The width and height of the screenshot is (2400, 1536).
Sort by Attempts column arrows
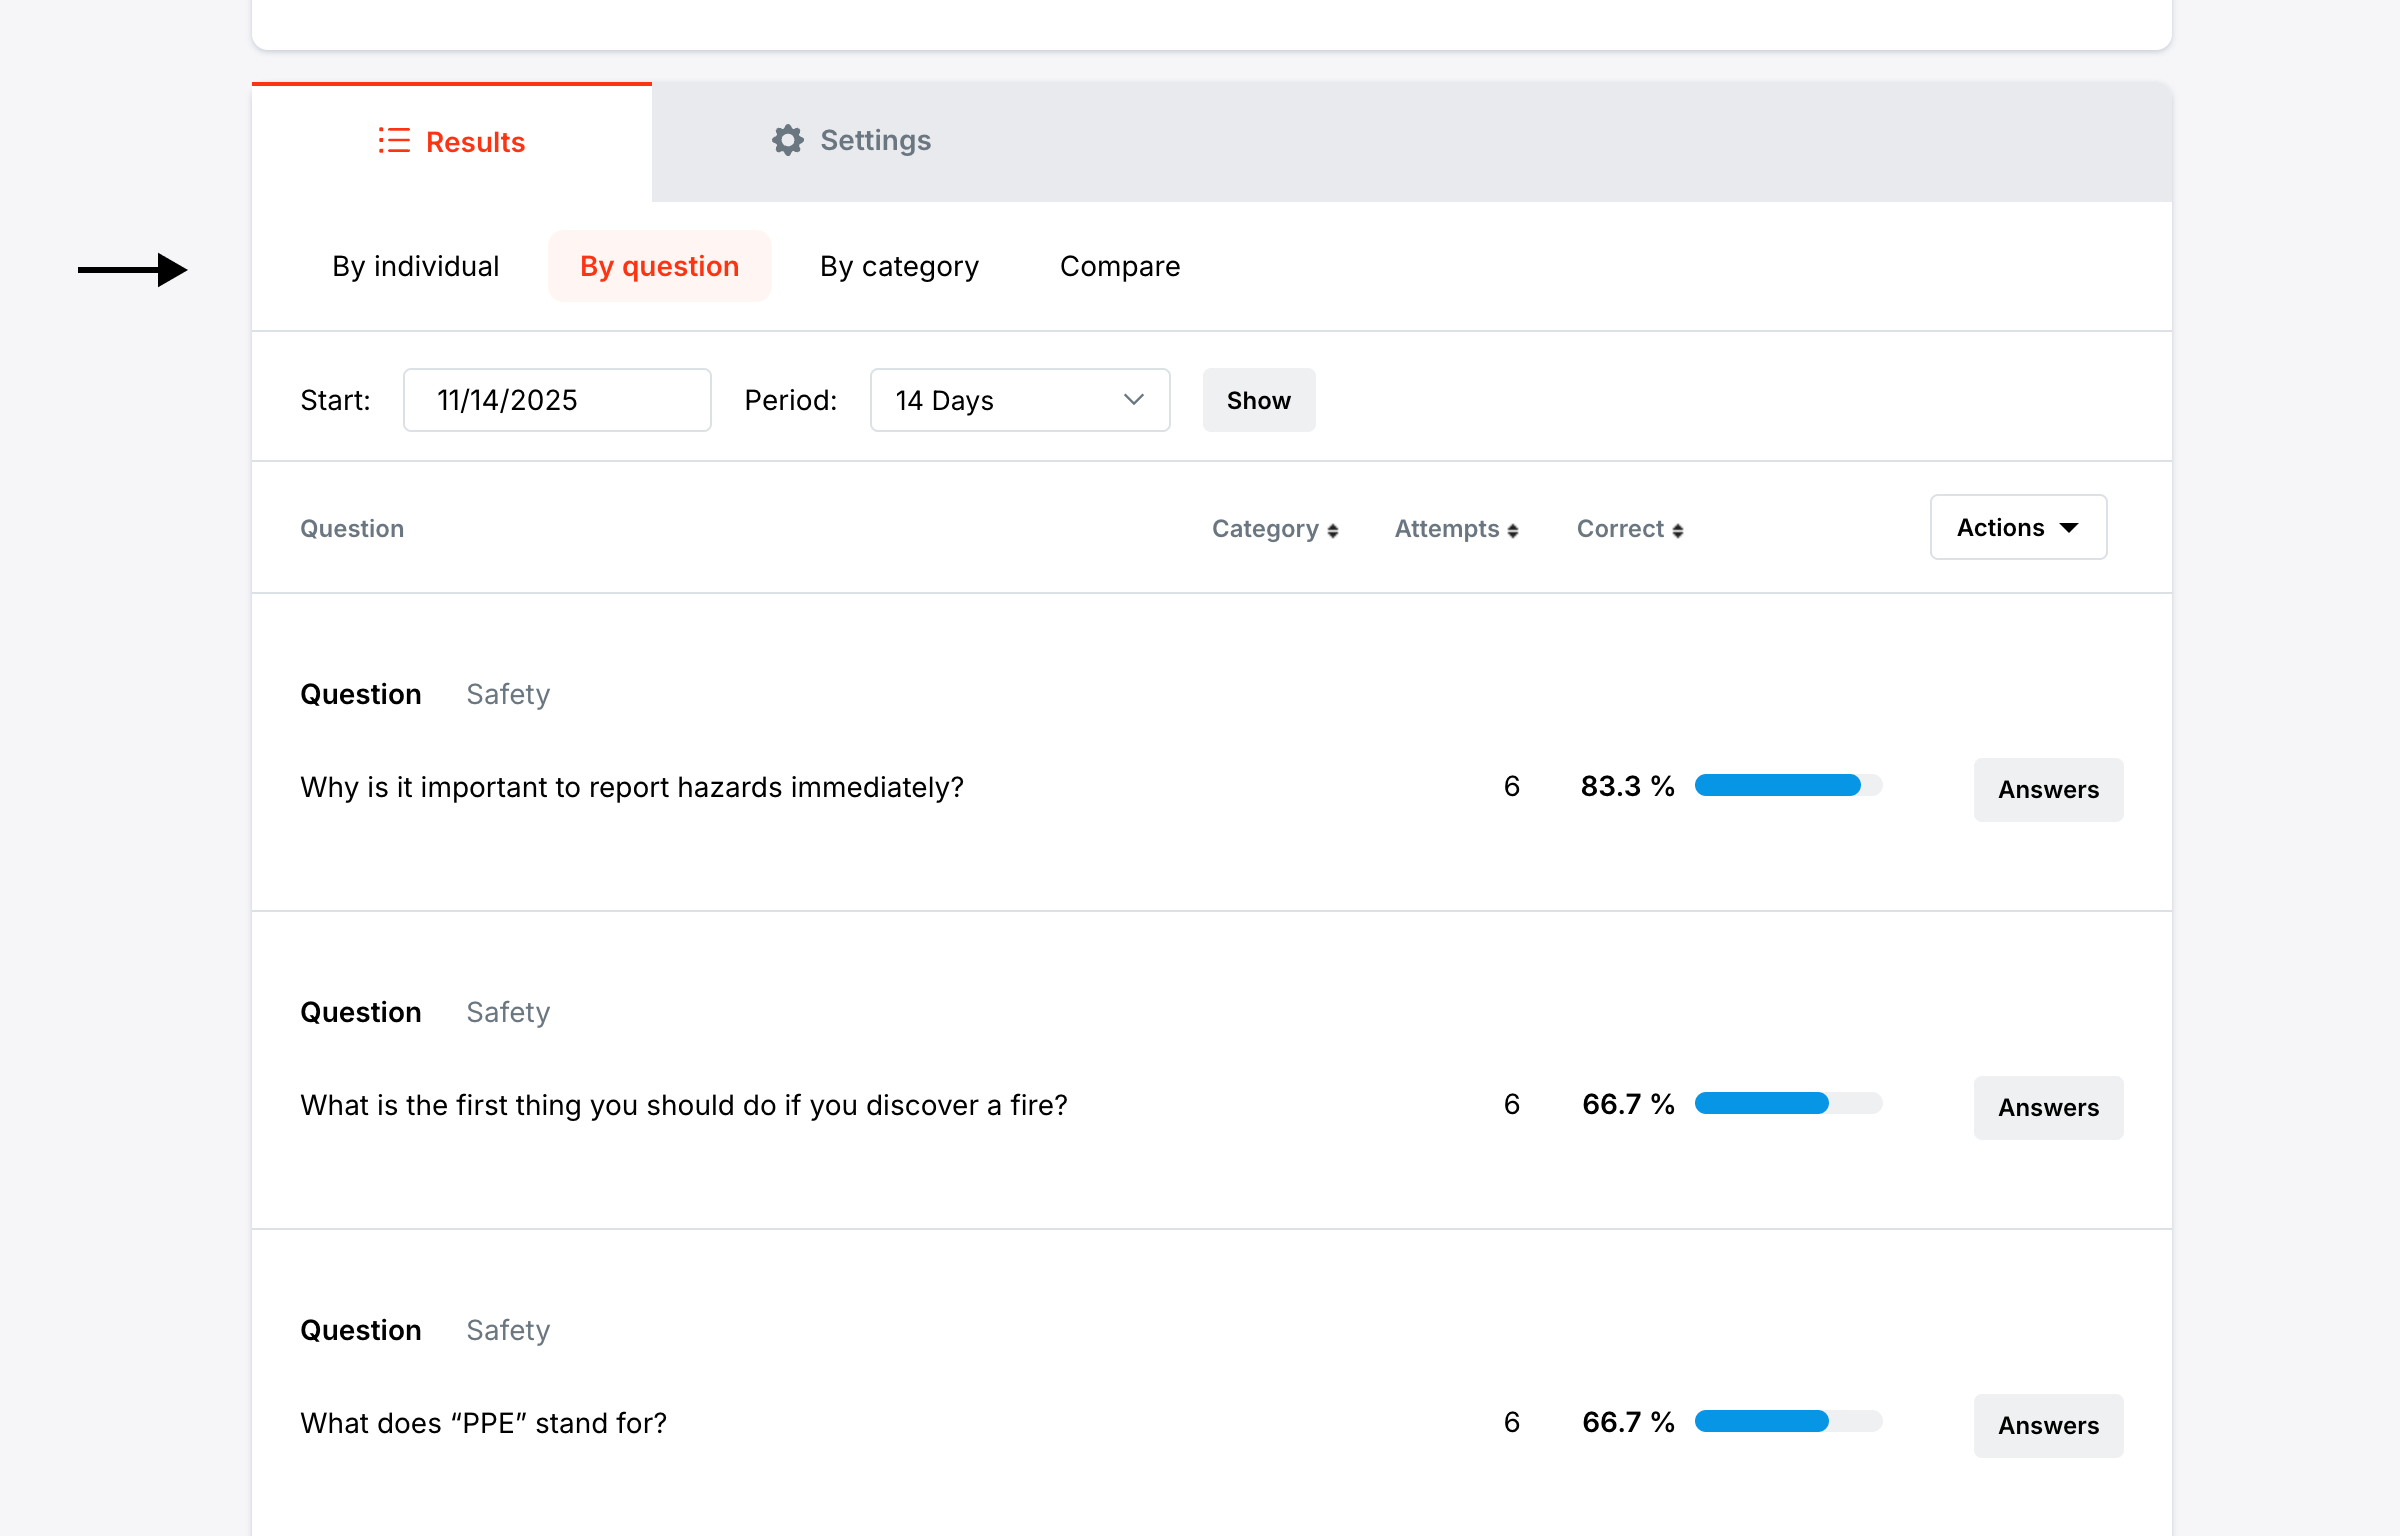[1513, 531]
